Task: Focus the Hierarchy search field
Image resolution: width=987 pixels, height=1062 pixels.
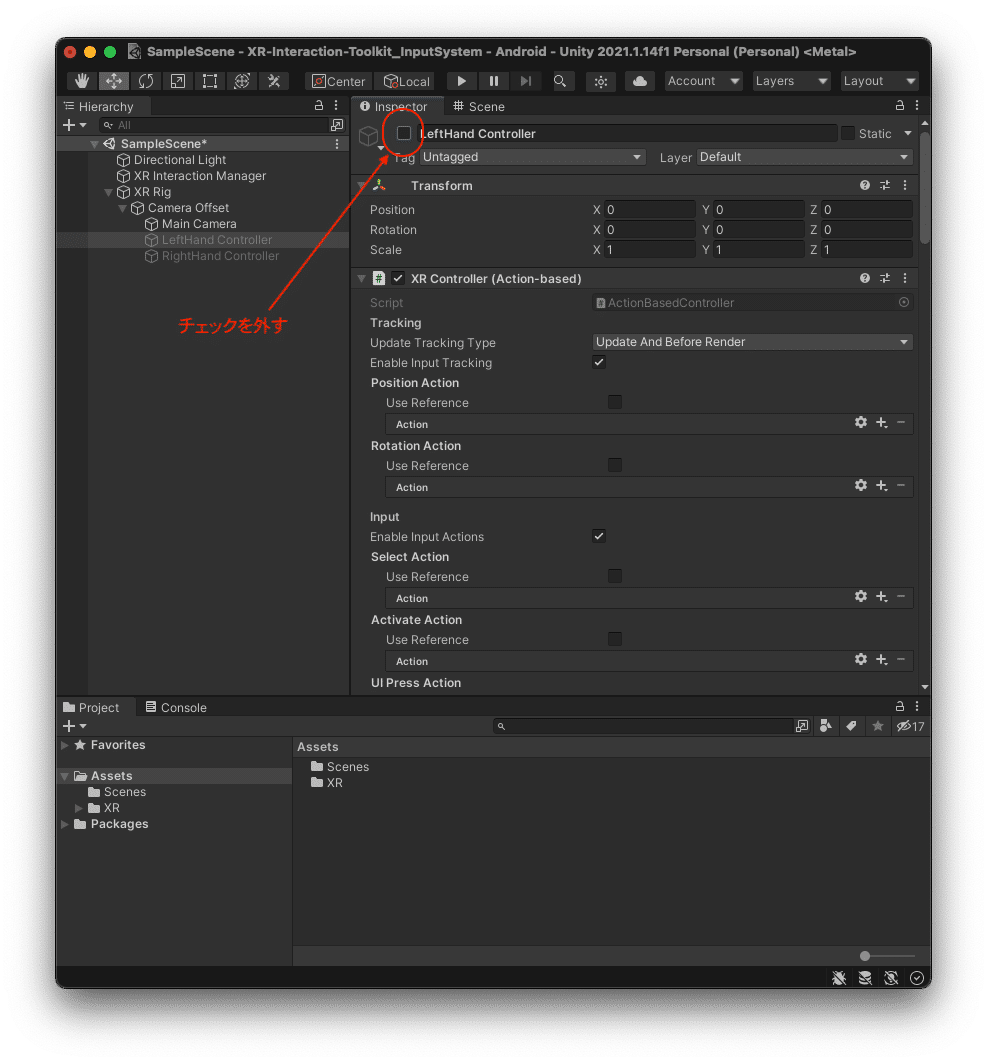Action: click(x=213, y=125)
